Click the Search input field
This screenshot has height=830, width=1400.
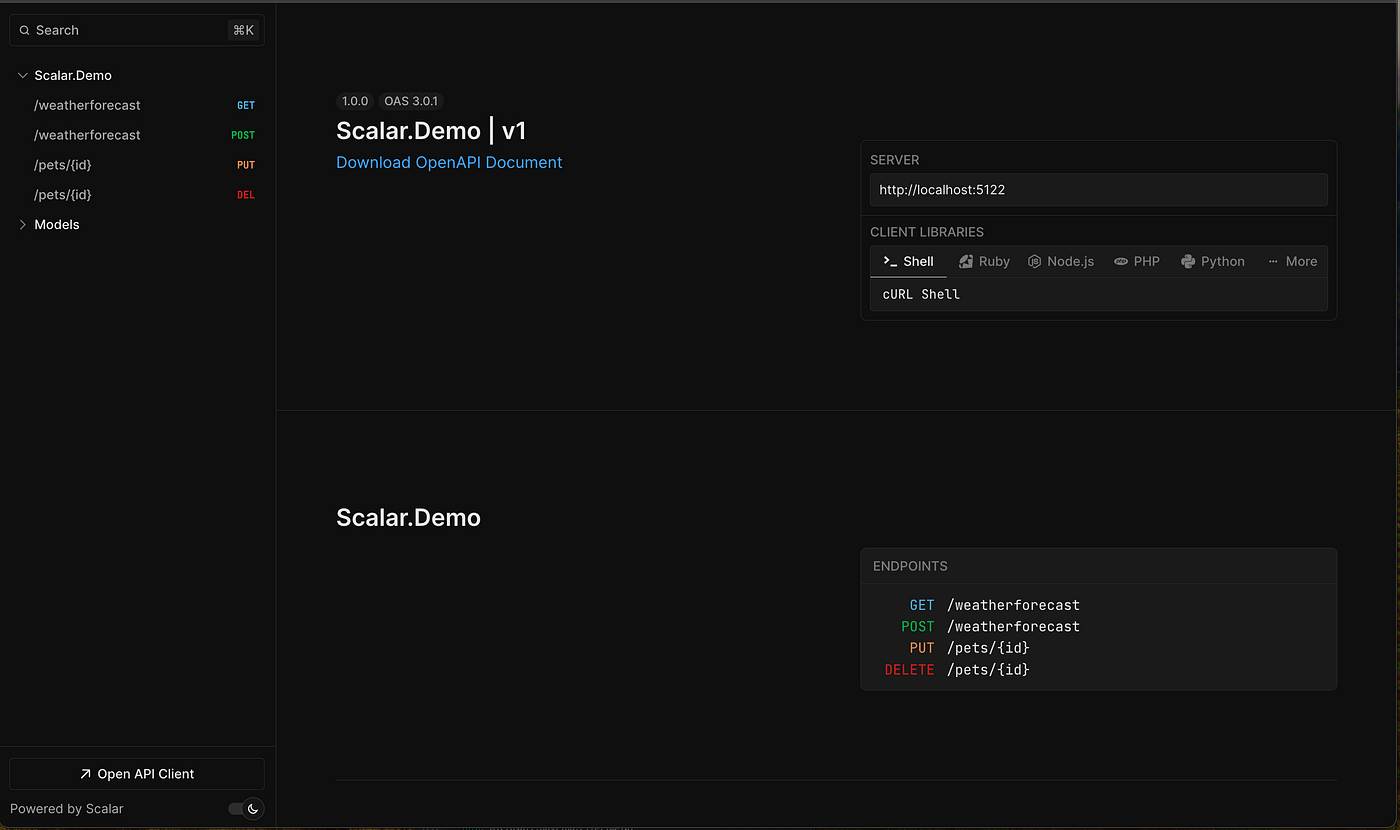click(137, 31)
